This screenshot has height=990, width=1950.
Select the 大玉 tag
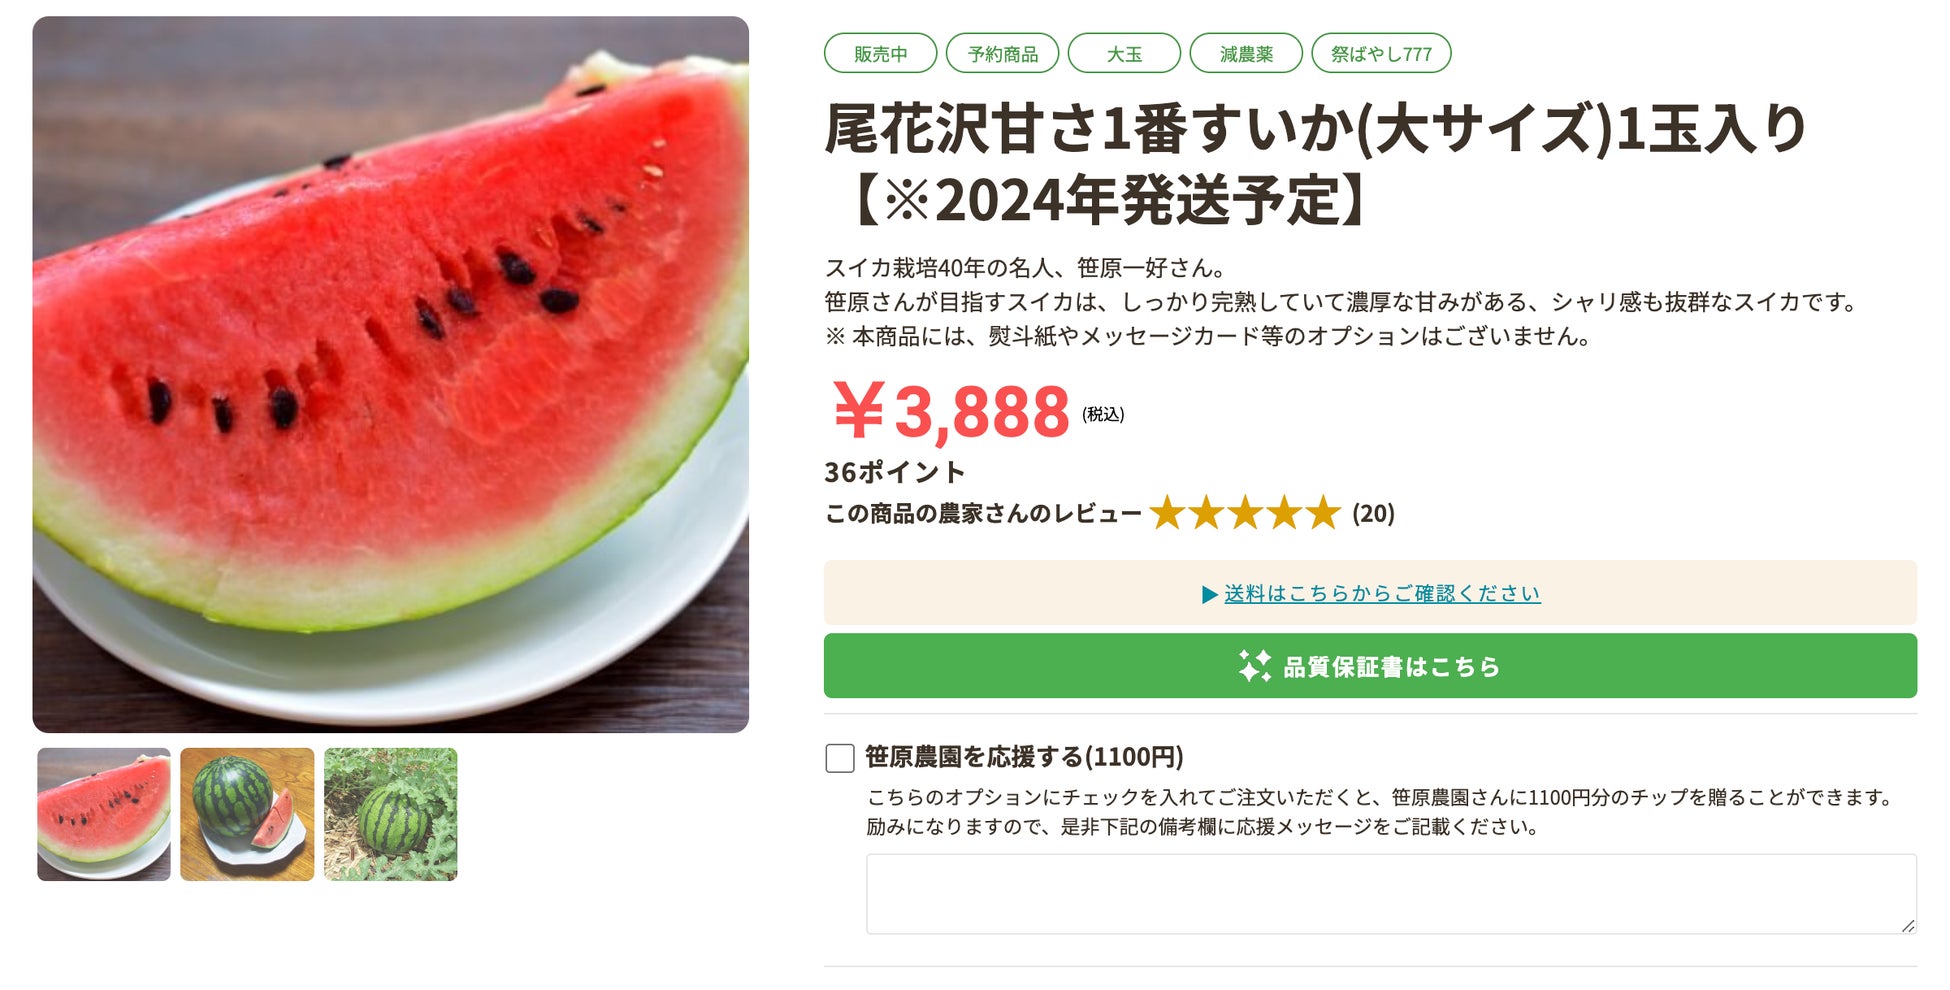tap(1124, 54)
